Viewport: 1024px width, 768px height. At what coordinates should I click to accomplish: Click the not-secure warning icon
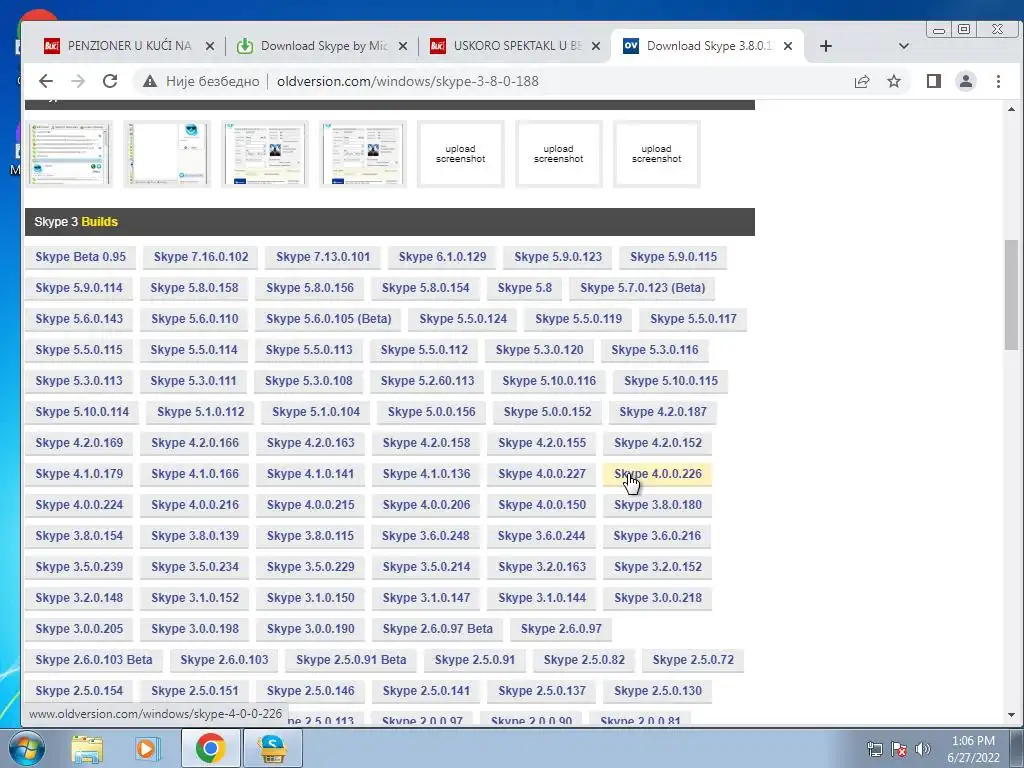pos(150,81)
